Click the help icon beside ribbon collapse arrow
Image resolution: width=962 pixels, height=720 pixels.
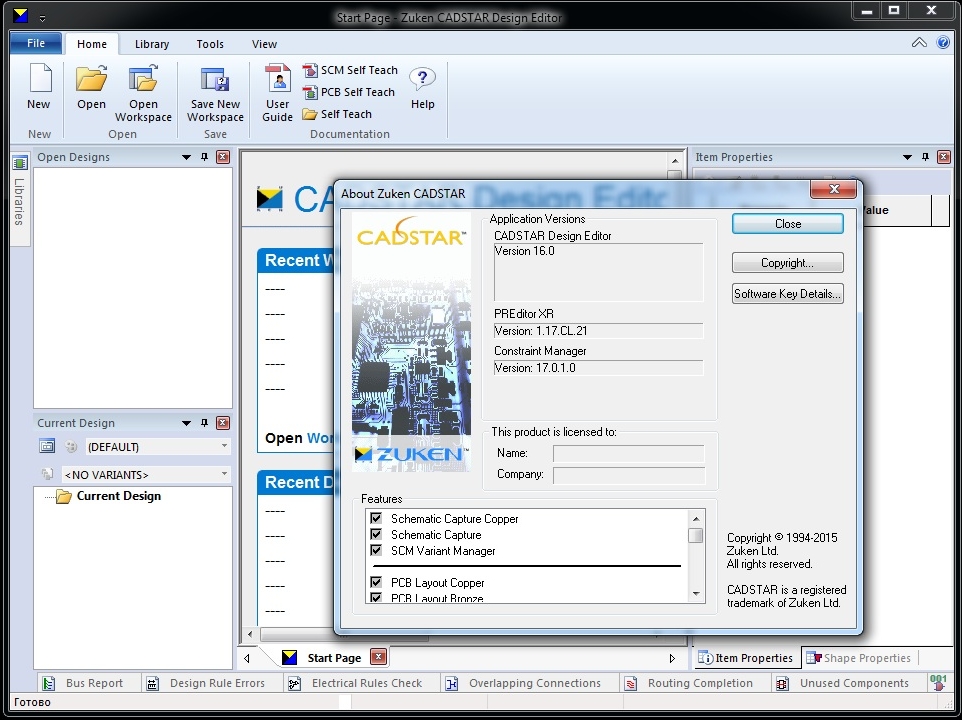pos(943,42)
